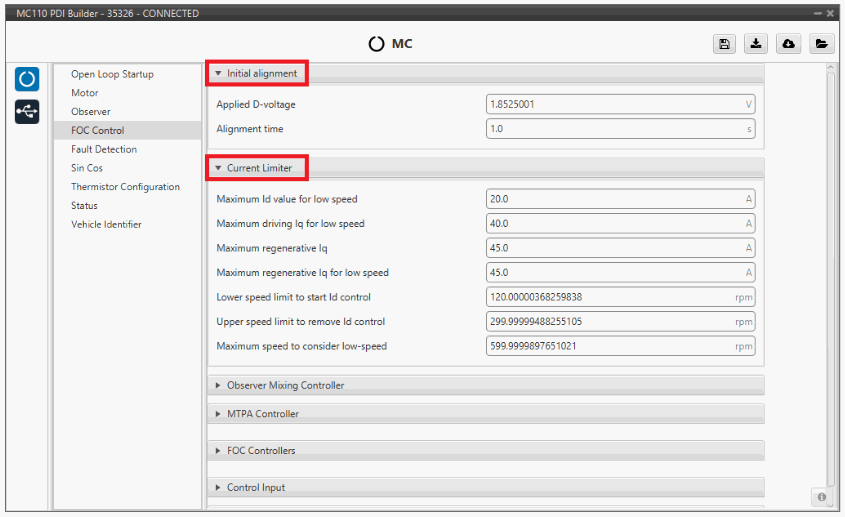Expand the FOC Controllers section
This screenshot has height=517, width=845.
point(260,451)
